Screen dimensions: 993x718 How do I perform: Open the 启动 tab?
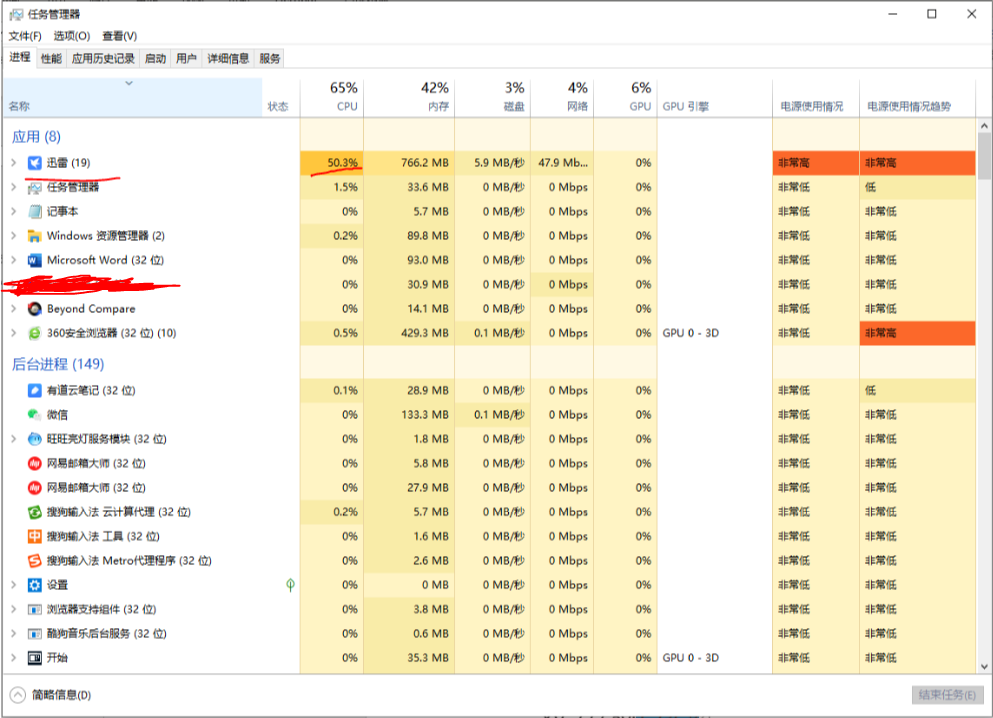(155, 59)
